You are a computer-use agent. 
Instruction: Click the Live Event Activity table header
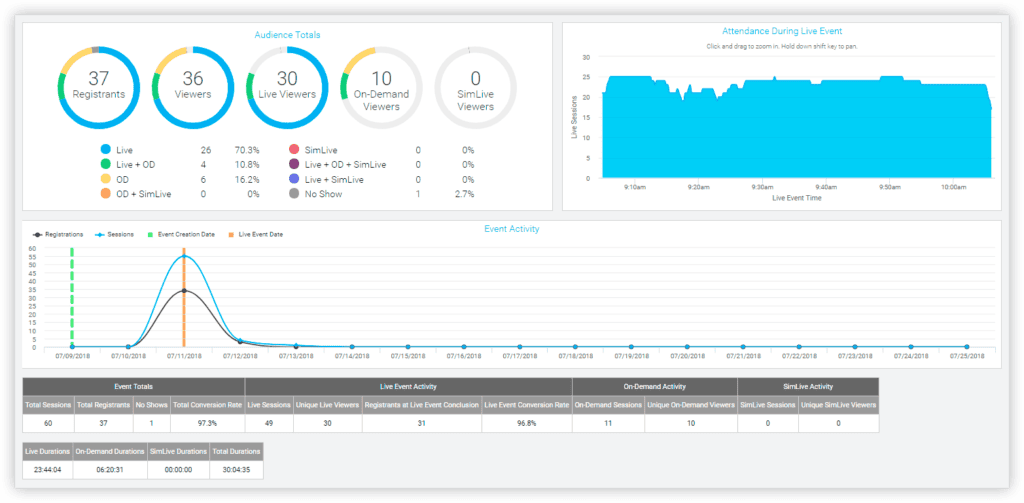(408, 386)
